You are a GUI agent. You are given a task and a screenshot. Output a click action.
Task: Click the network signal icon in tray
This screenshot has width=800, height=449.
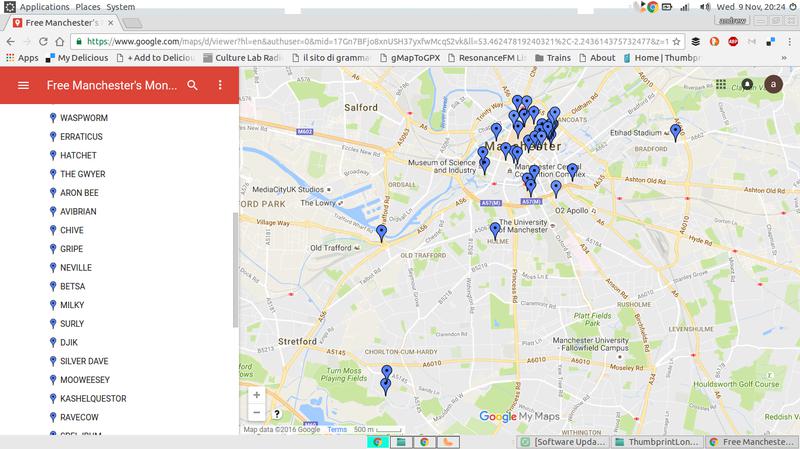click(x=685, y=7)
